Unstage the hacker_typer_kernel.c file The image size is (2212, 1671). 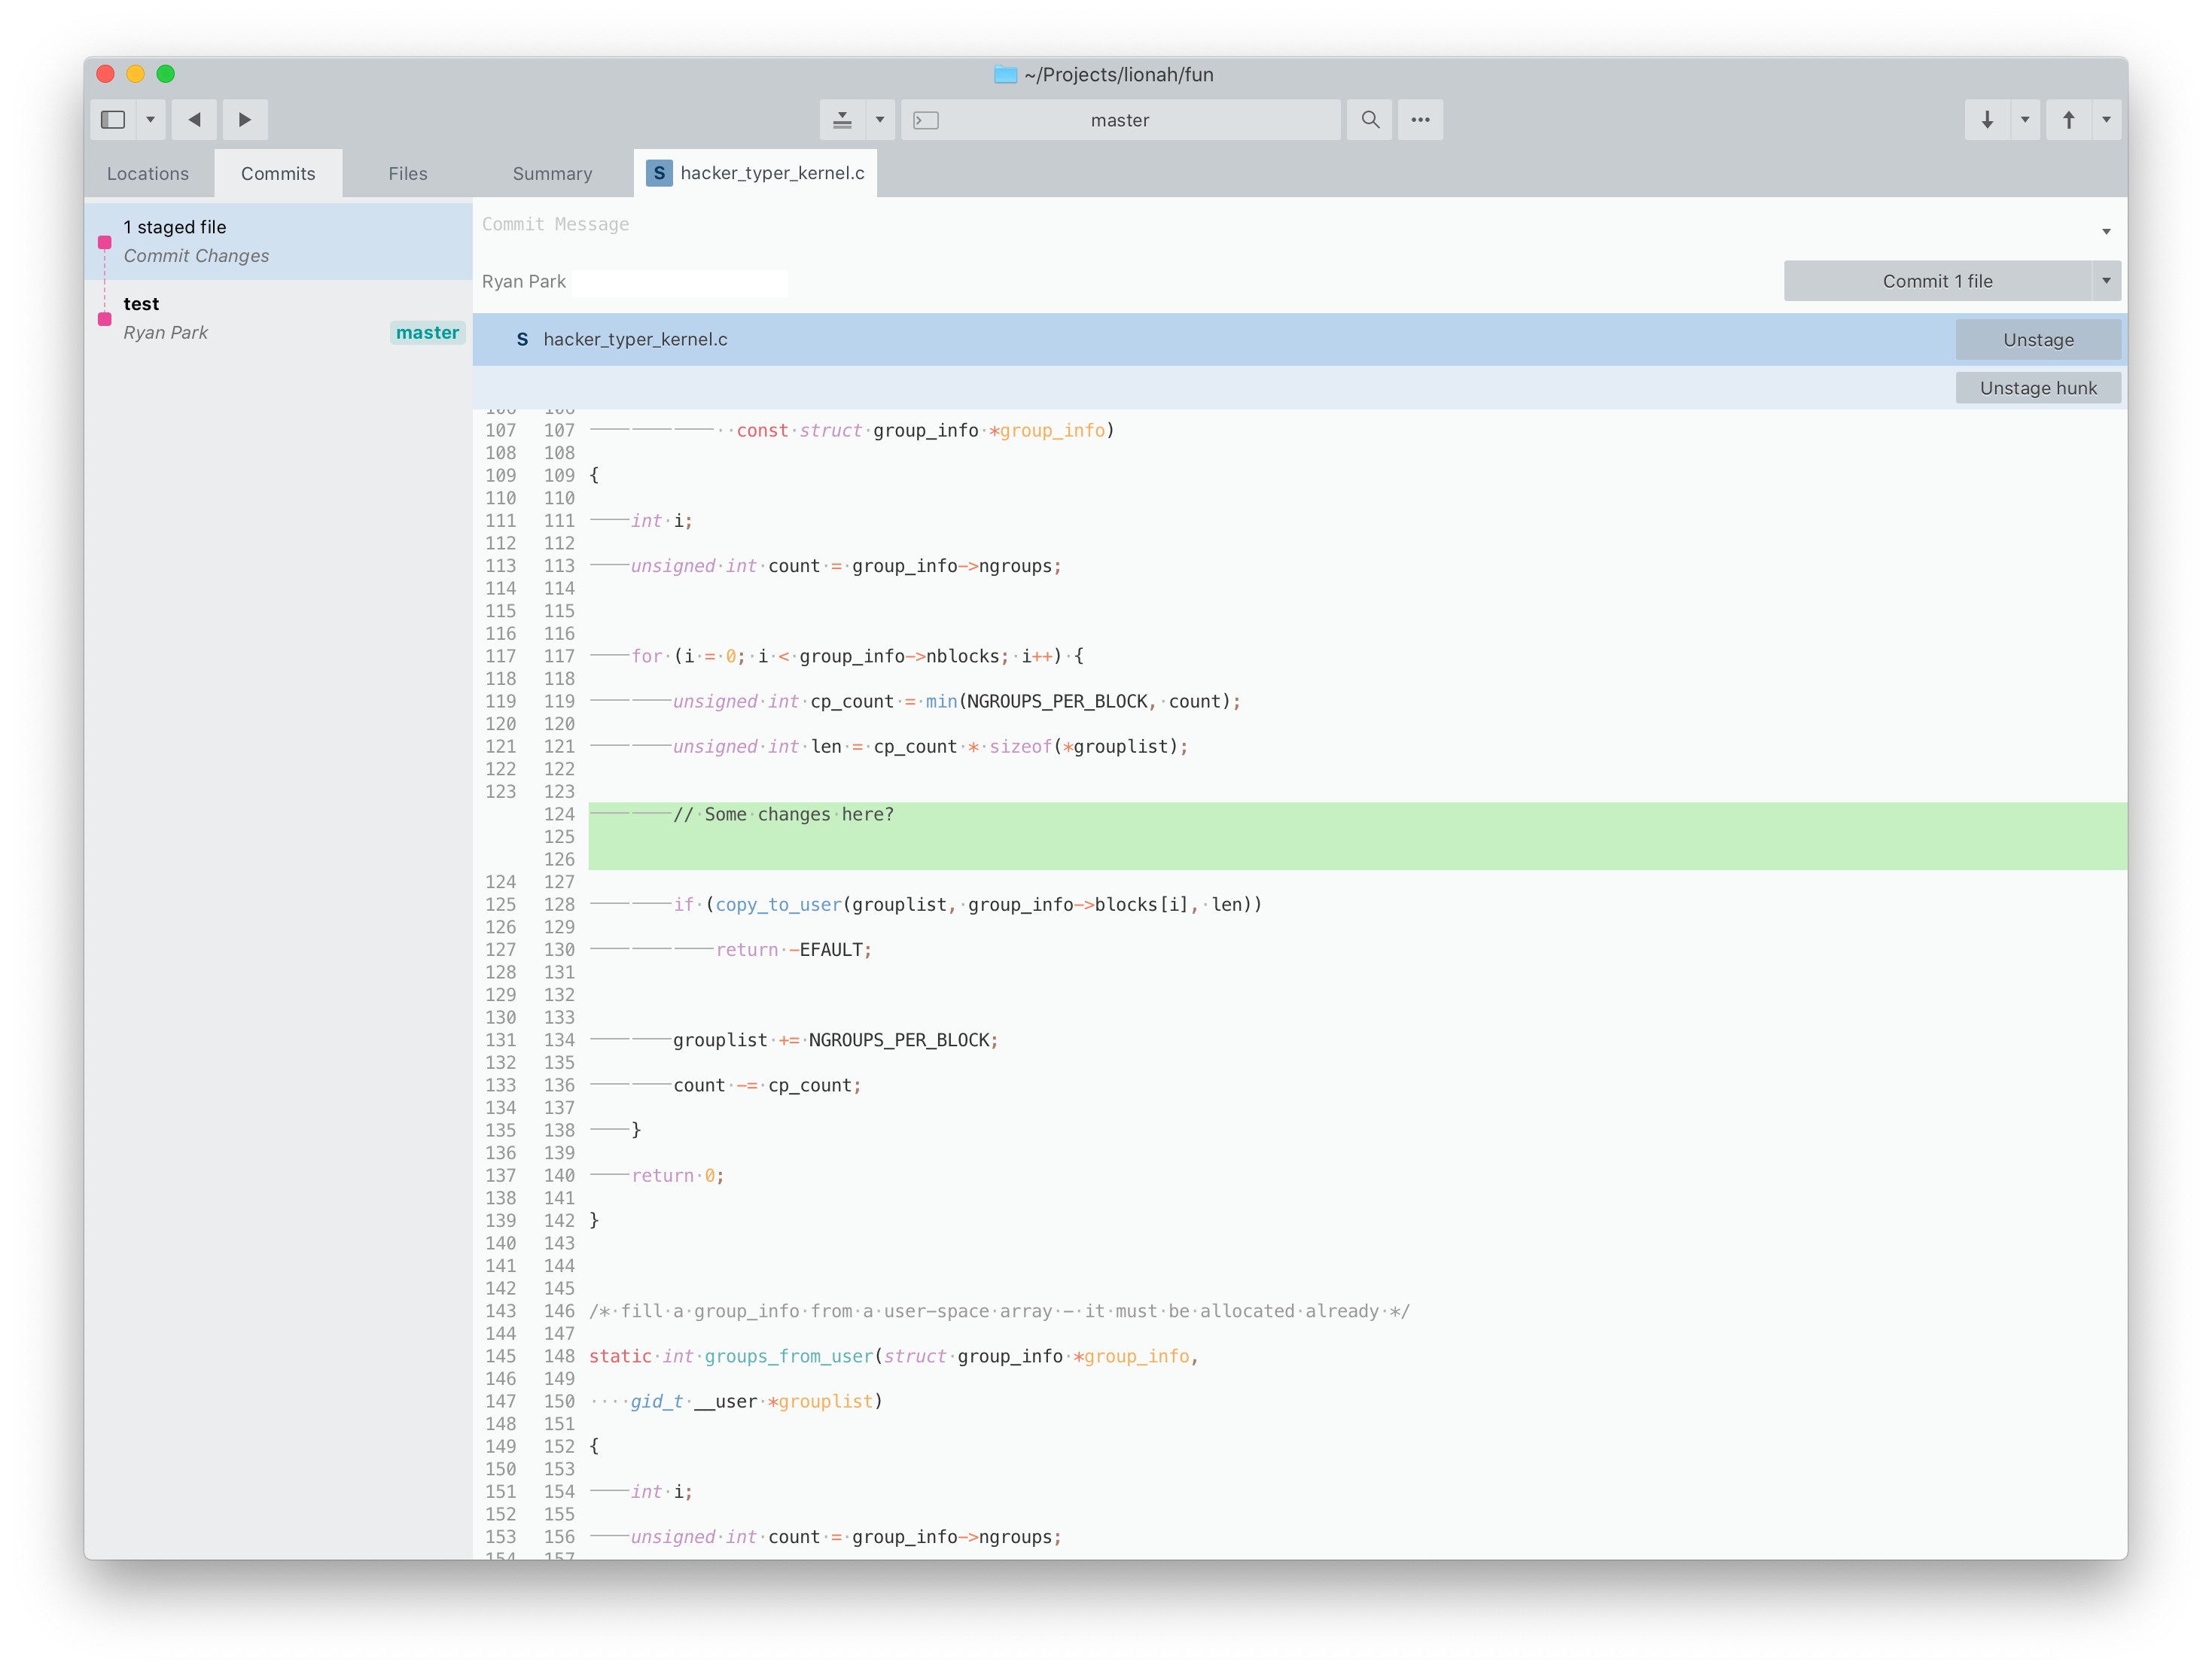(x=2038, y=339)
